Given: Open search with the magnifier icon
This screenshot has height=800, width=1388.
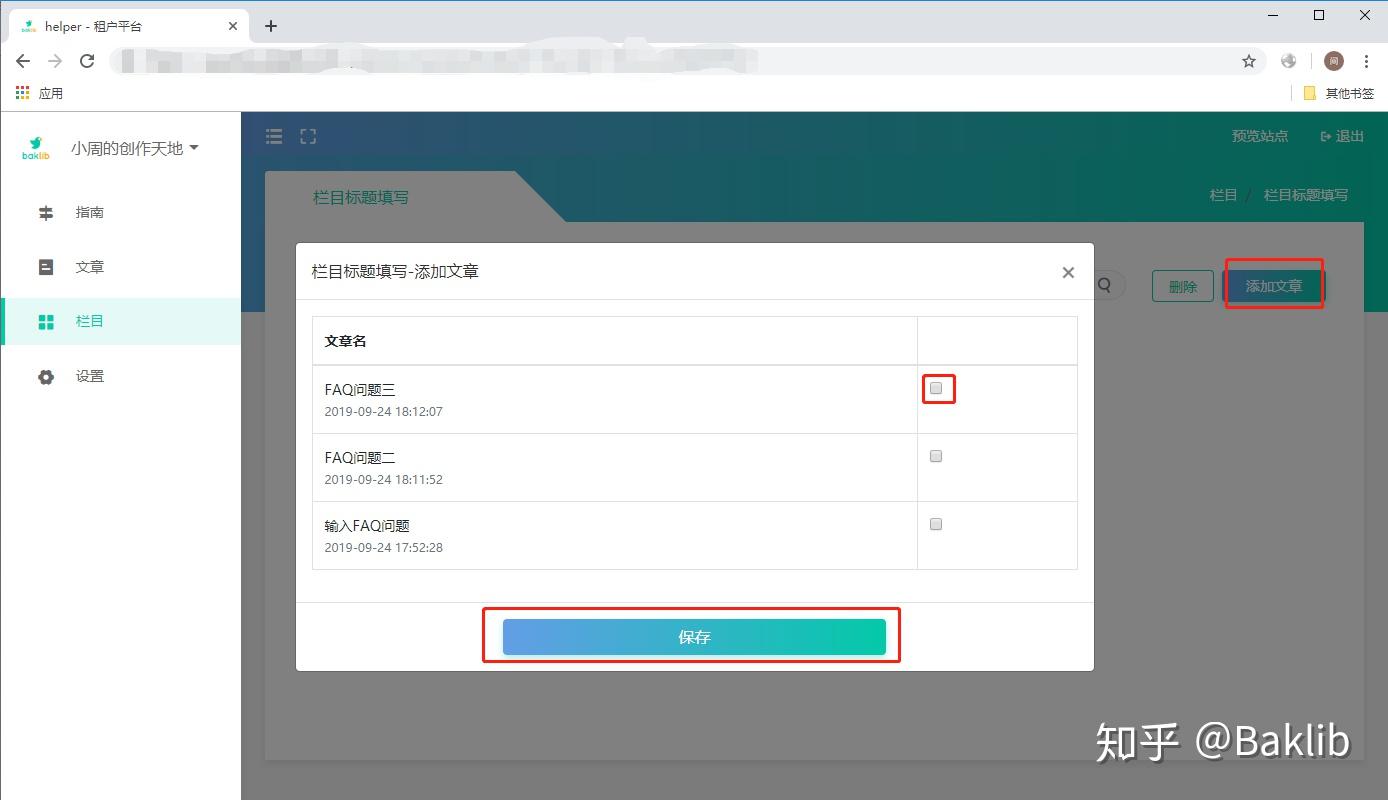Looking at the screenshot, I should tap(1104, 285).
